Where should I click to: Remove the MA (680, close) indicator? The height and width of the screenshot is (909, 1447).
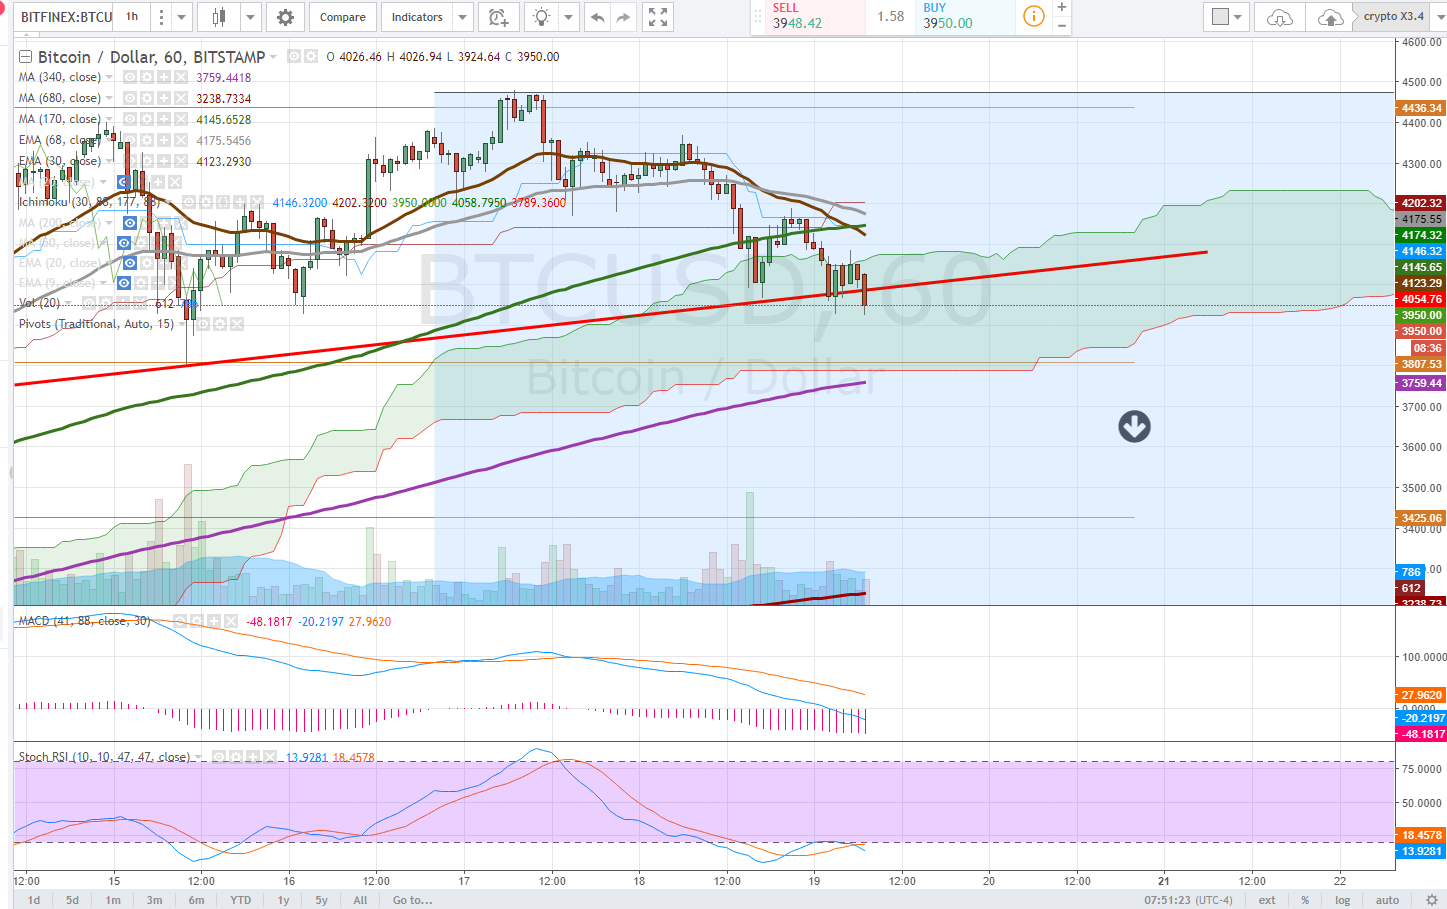click(180, 98)
